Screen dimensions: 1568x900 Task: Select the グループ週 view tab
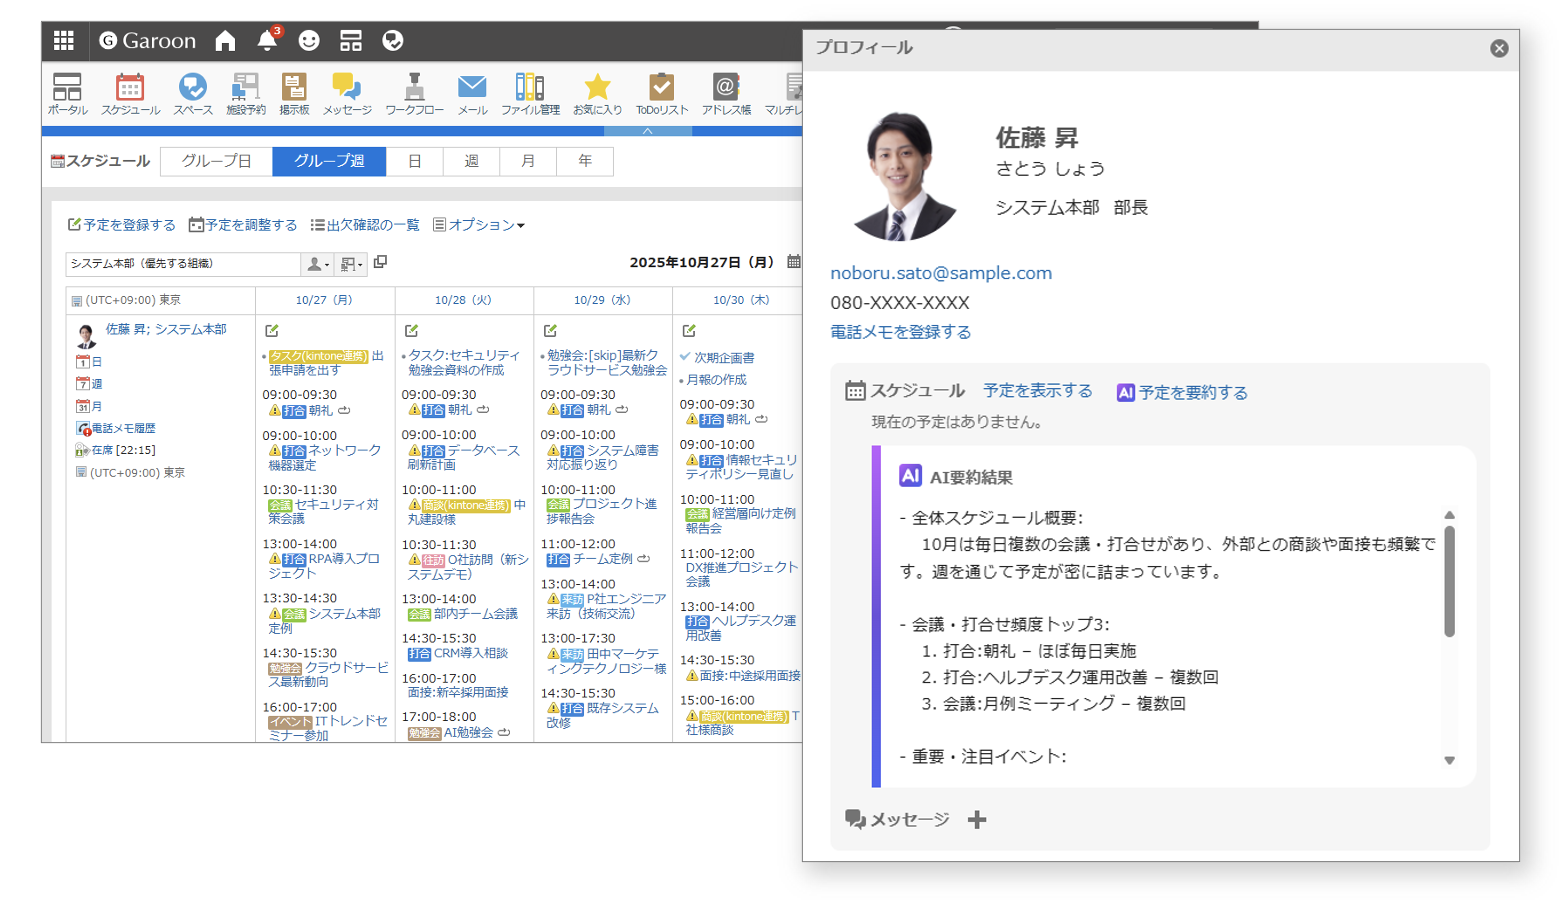pyautogui.click(x=329, y=161)
